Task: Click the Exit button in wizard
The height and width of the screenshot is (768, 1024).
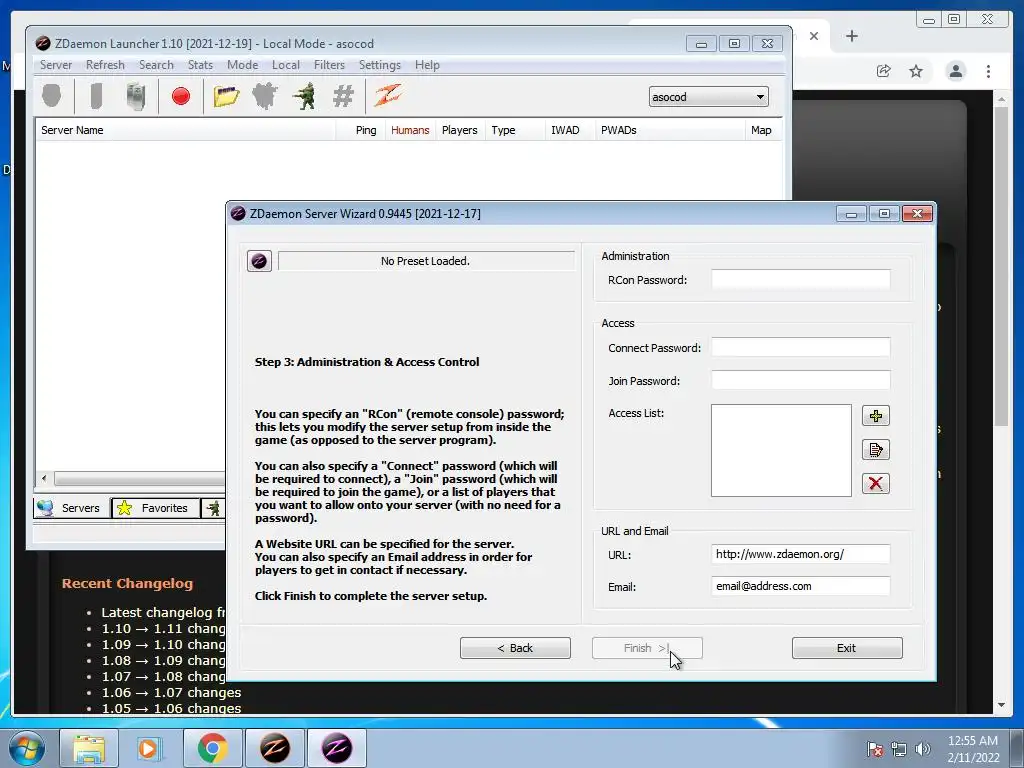Action: (x=847, y=648)
